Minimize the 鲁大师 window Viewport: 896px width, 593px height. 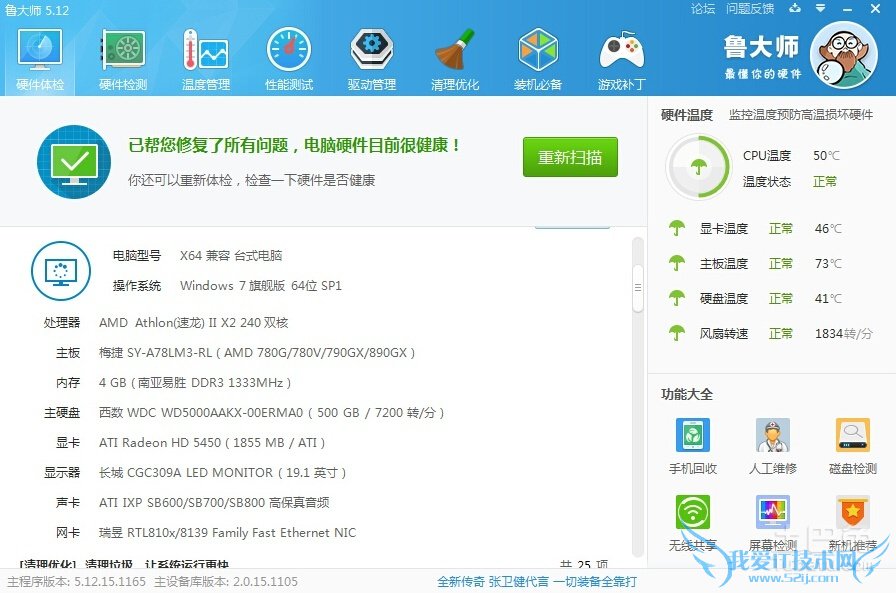(x=847, y=9)
